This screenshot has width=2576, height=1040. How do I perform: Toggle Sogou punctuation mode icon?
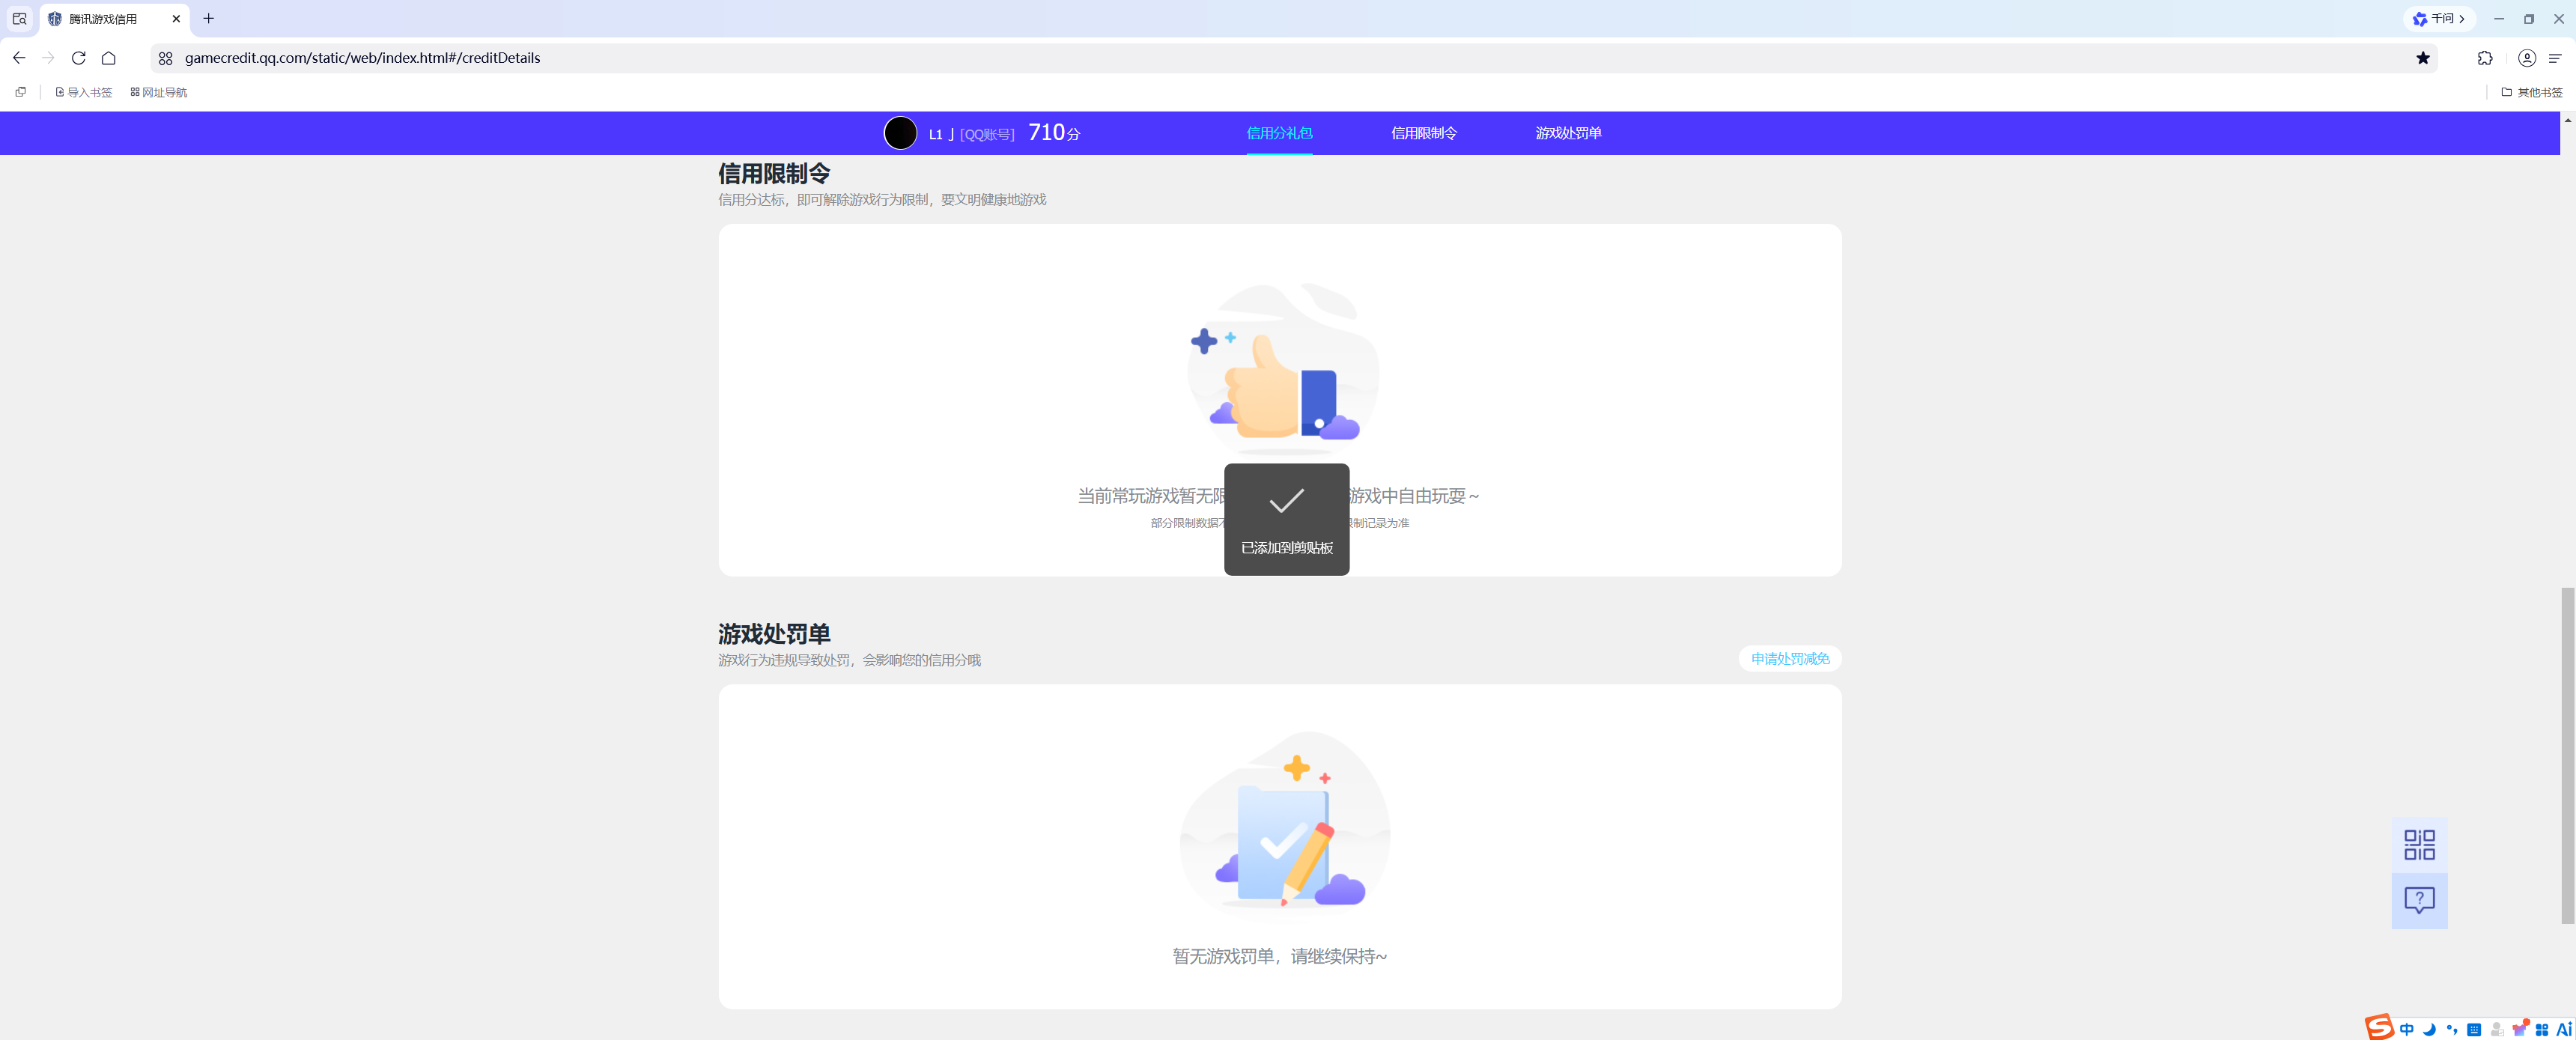tap(2451, 1029)
